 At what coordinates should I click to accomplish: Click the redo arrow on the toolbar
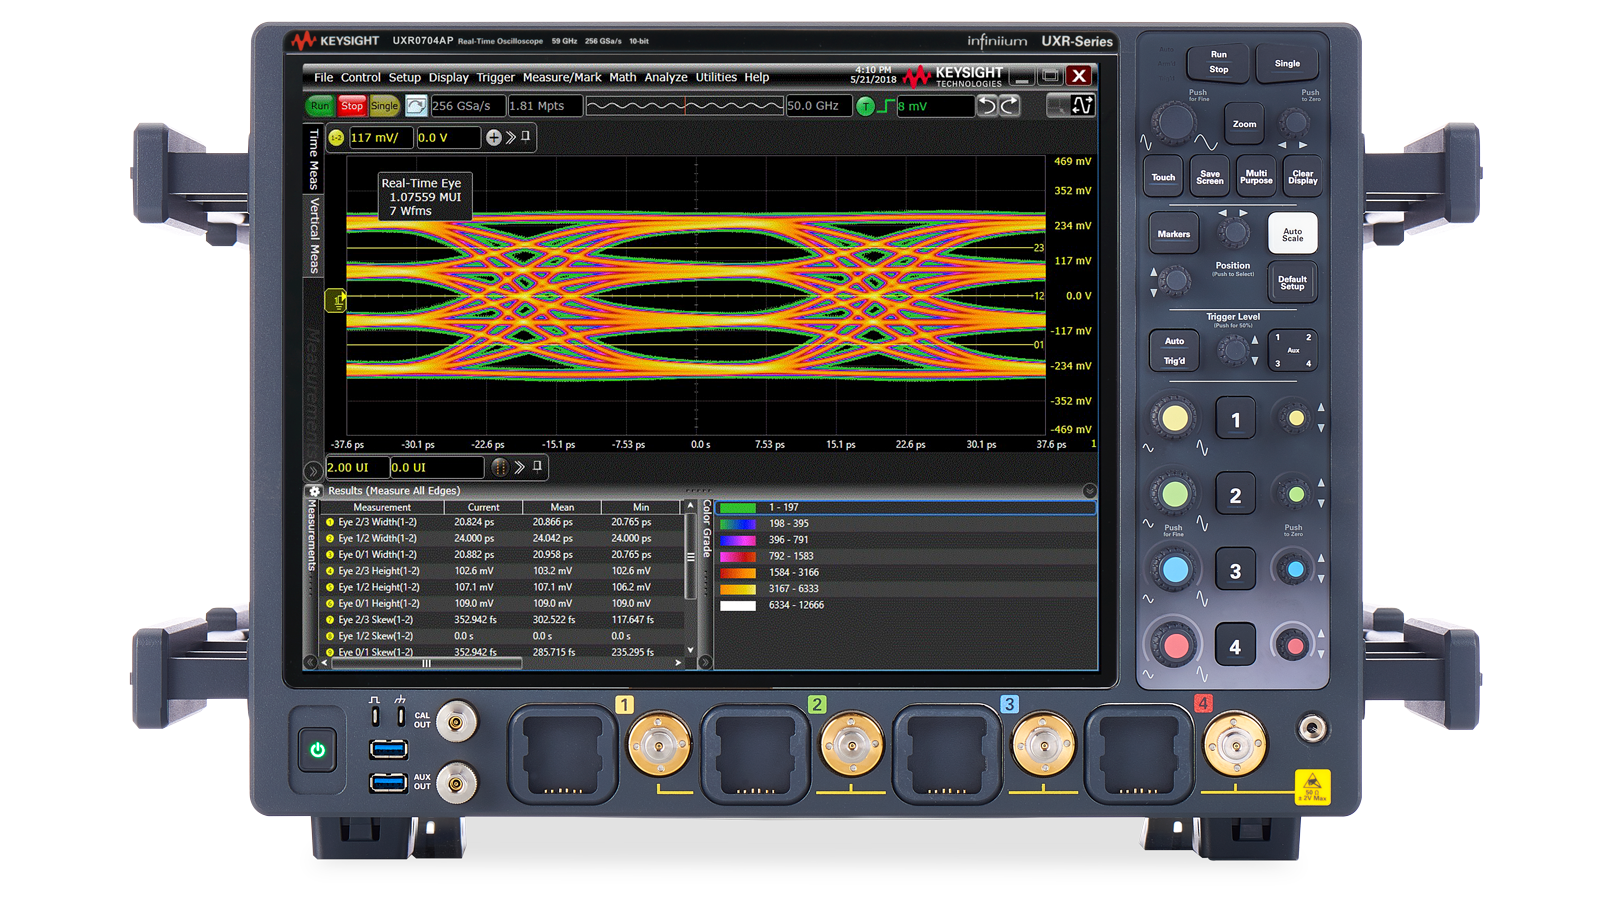click(1010, 105)
